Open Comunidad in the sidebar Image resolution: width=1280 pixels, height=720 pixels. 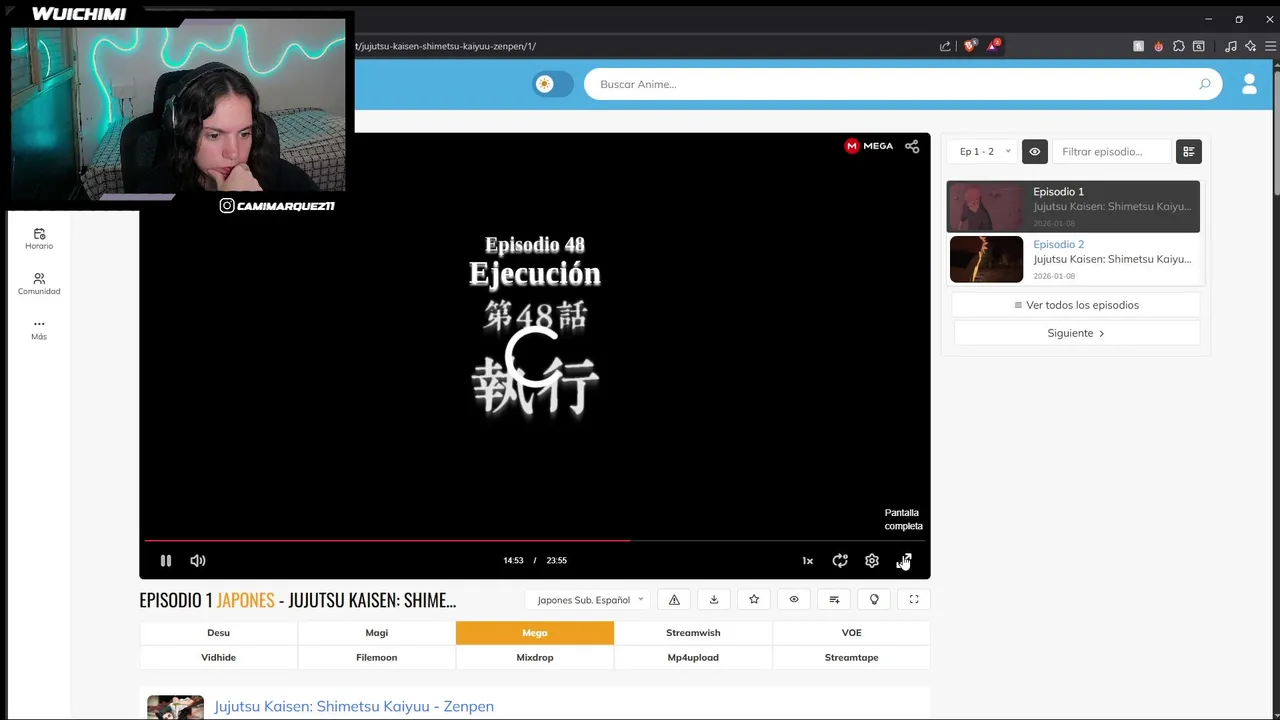[x=39, y=284]
